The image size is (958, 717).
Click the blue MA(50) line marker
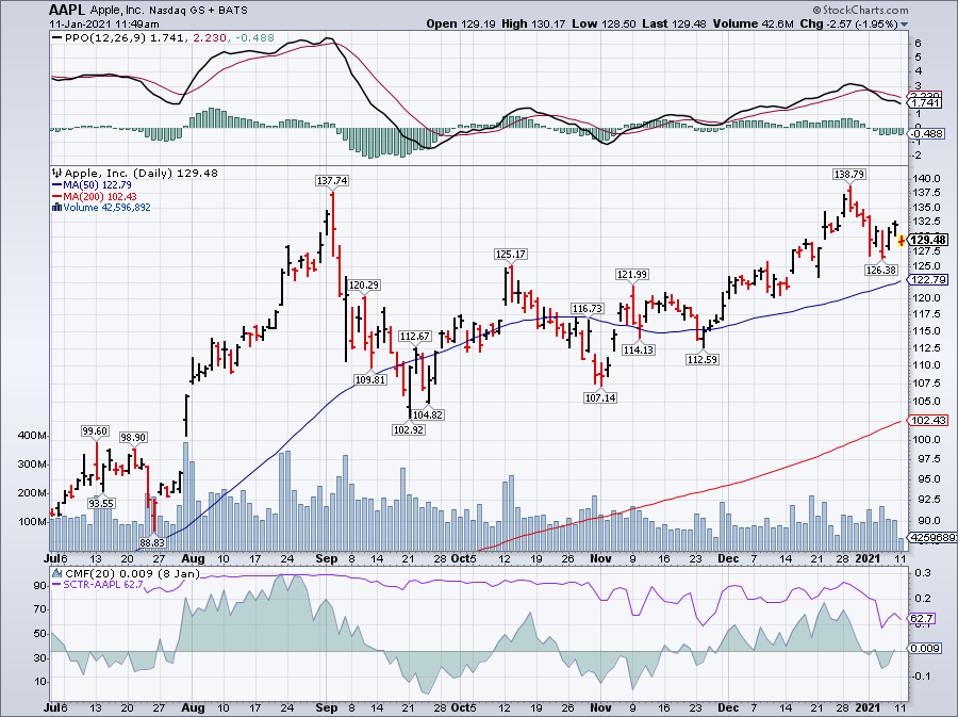tap(57, 185)
